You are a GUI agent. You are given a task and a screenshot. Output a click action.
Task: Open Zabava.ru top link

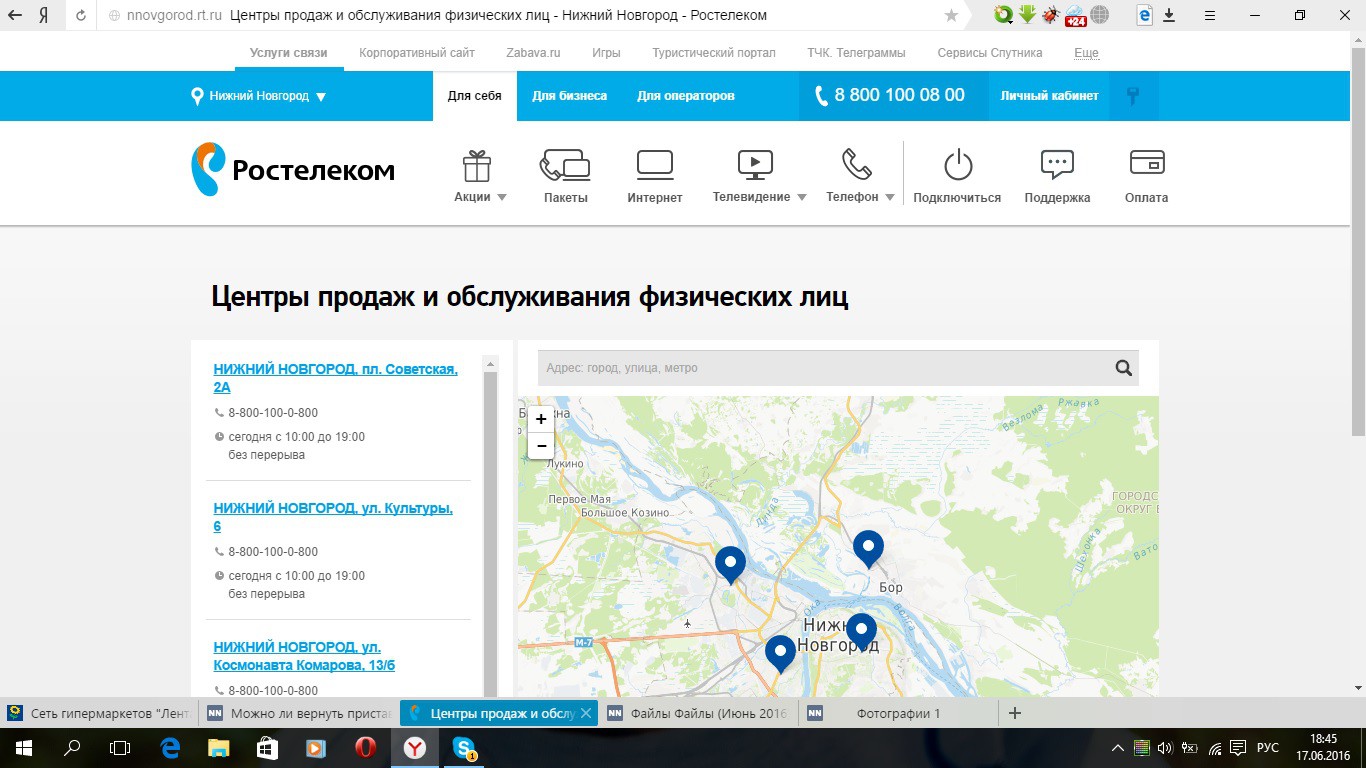[x=533, y=53]
